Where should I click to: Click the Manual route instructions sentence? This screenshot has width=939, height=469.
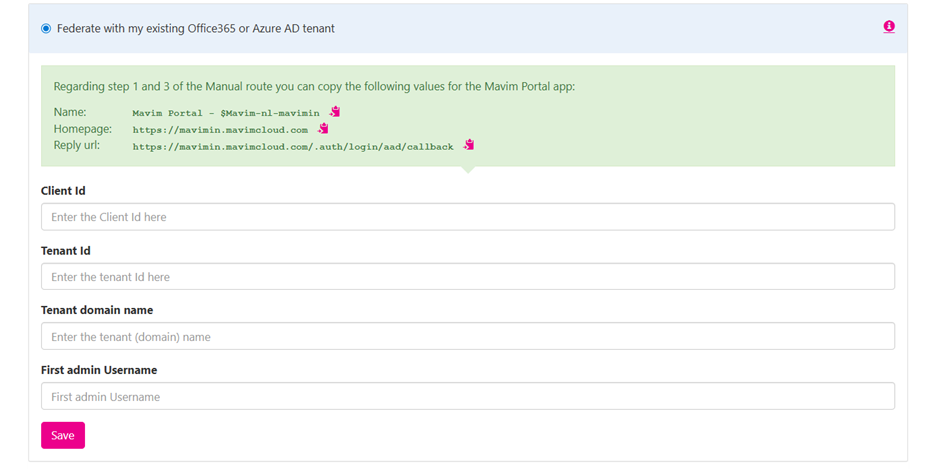[314, 87]
